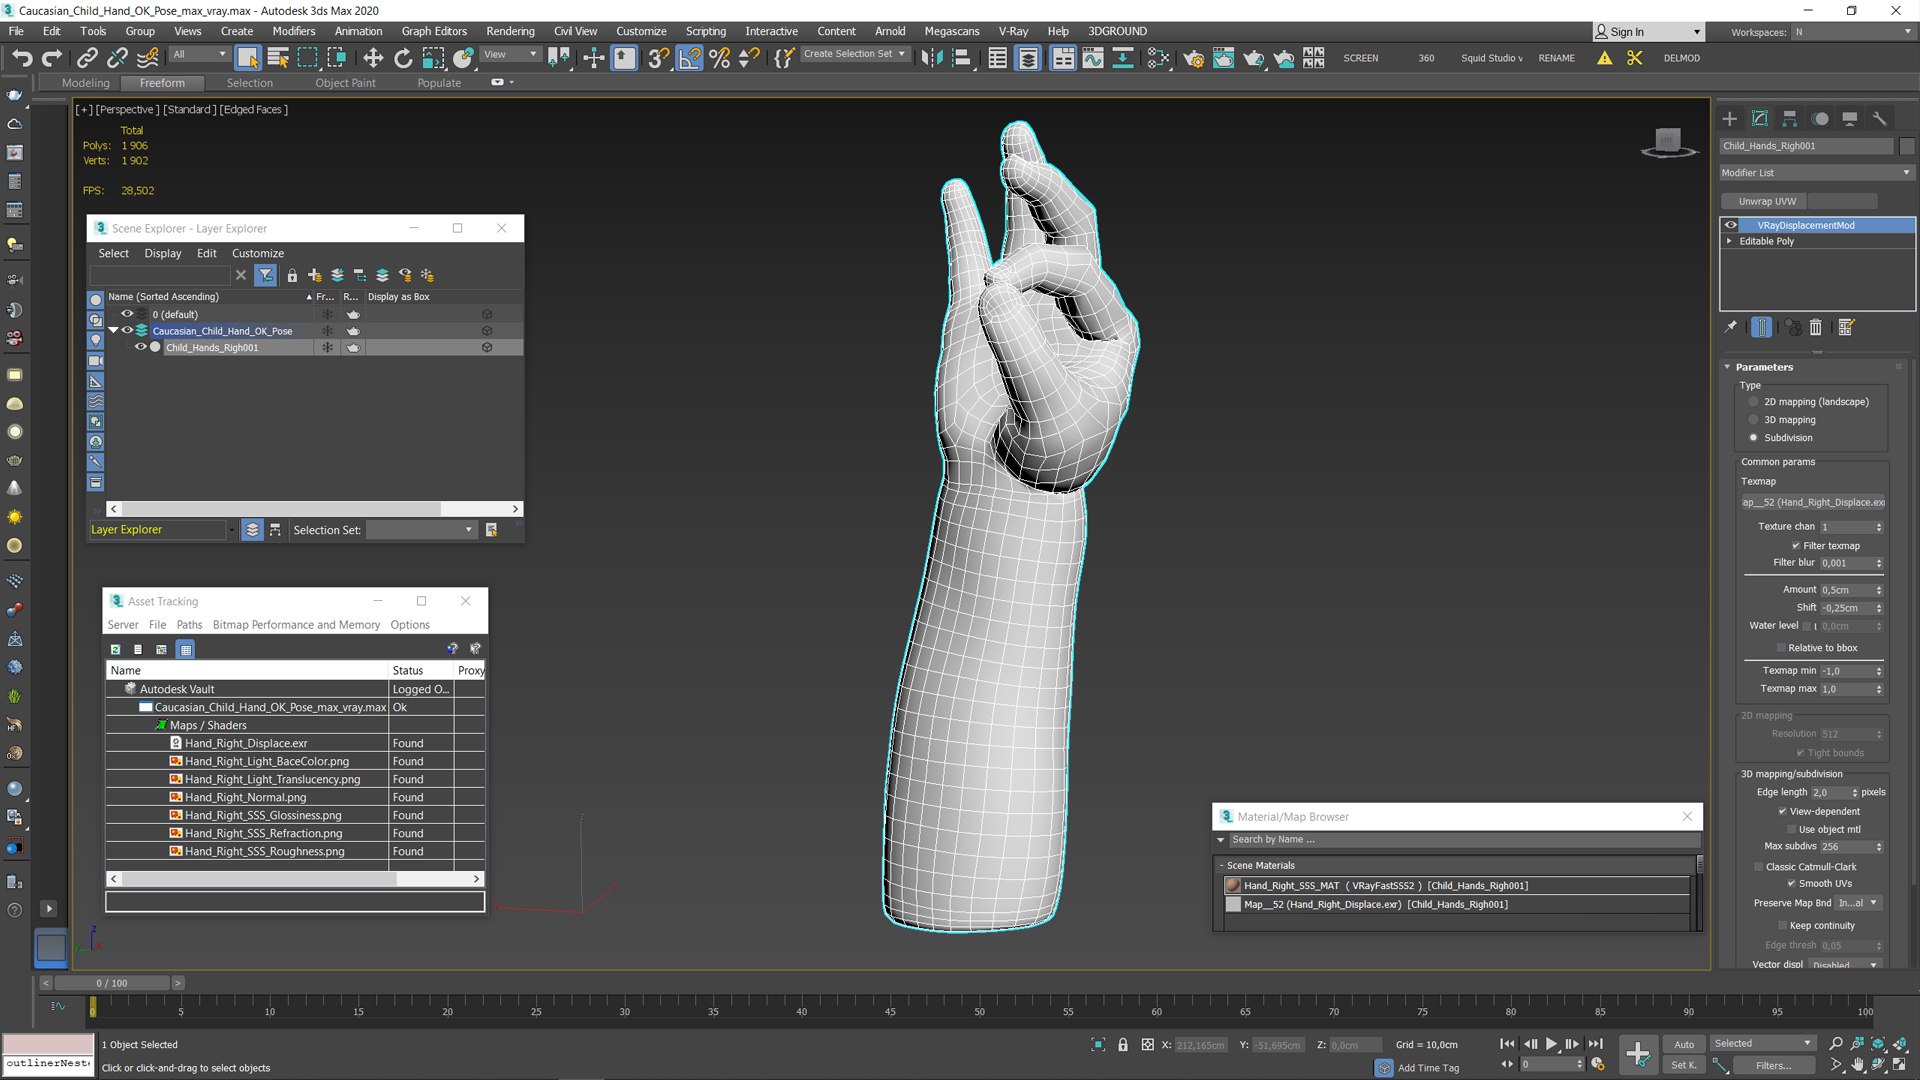The height and width of the screenshot is (1080, 1920).
Task: Select the Move tool icon
Action: coord(373,58)
